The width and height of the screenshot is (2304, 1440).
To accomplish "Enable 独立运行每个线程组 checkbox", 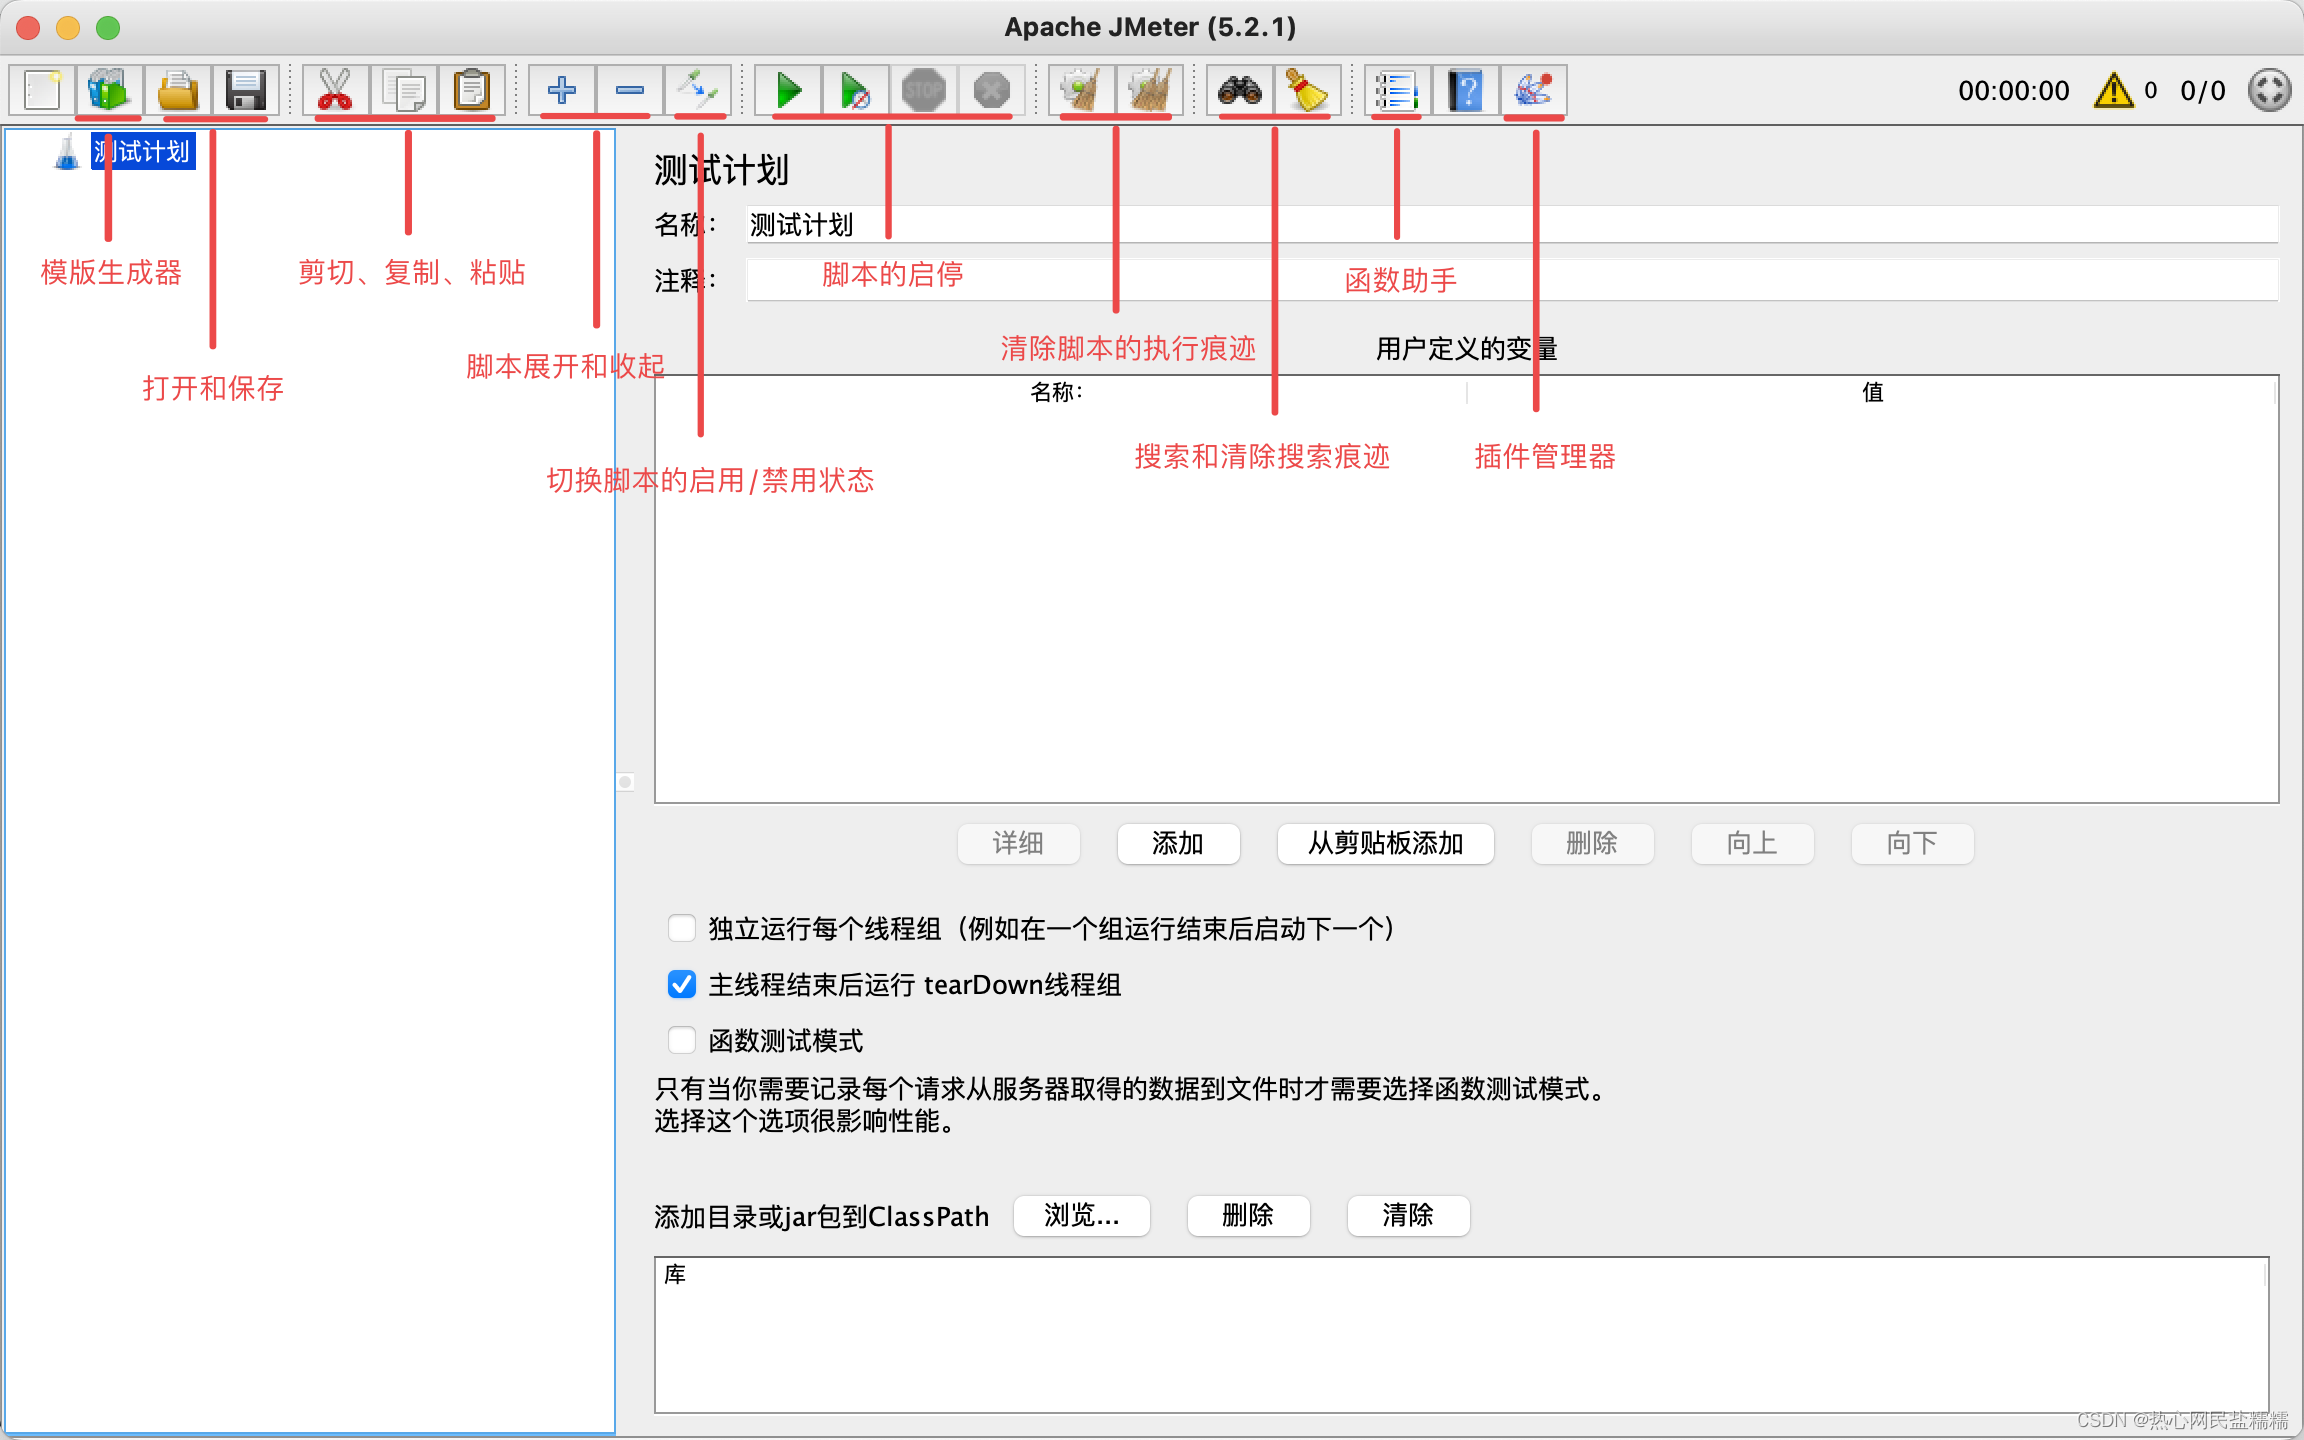I will pyautogui.click(x=682, y=928).
